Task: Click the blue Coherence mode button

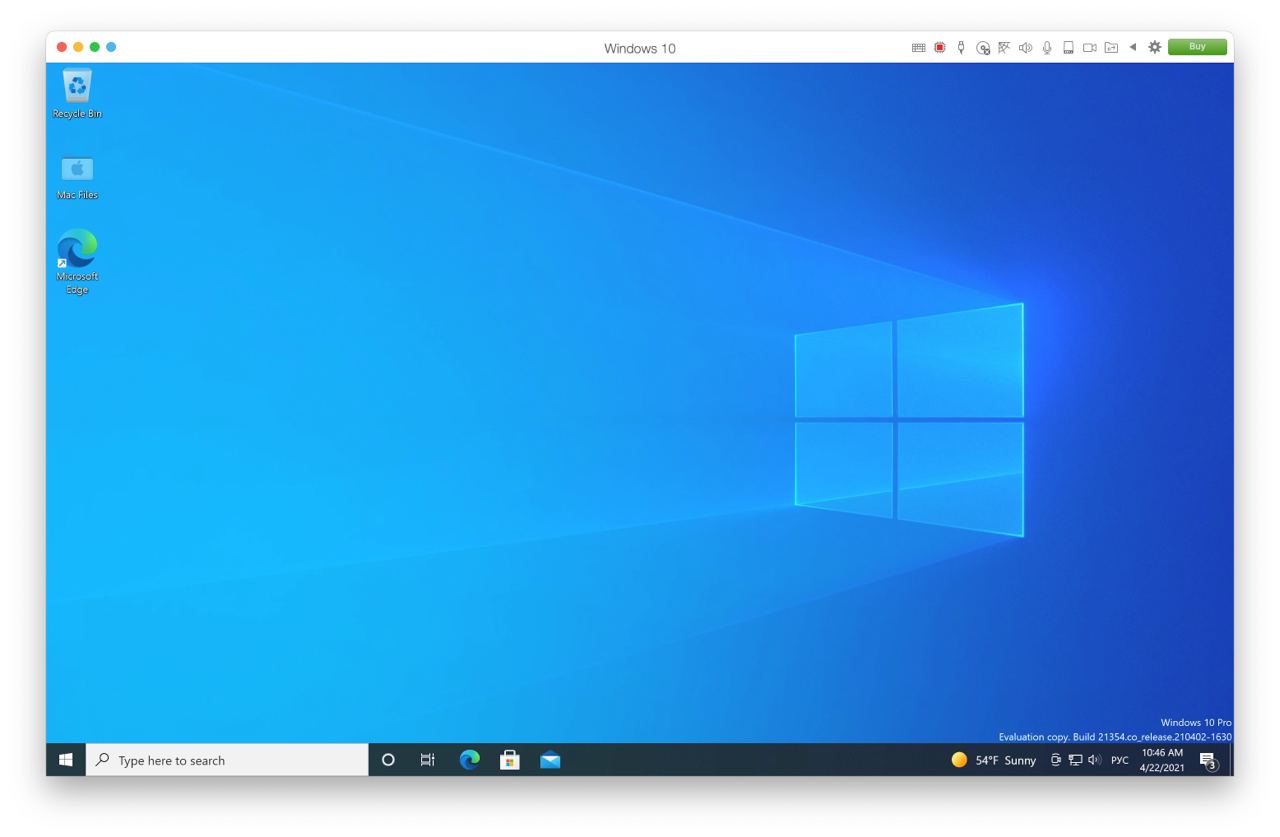Action: 111,47
